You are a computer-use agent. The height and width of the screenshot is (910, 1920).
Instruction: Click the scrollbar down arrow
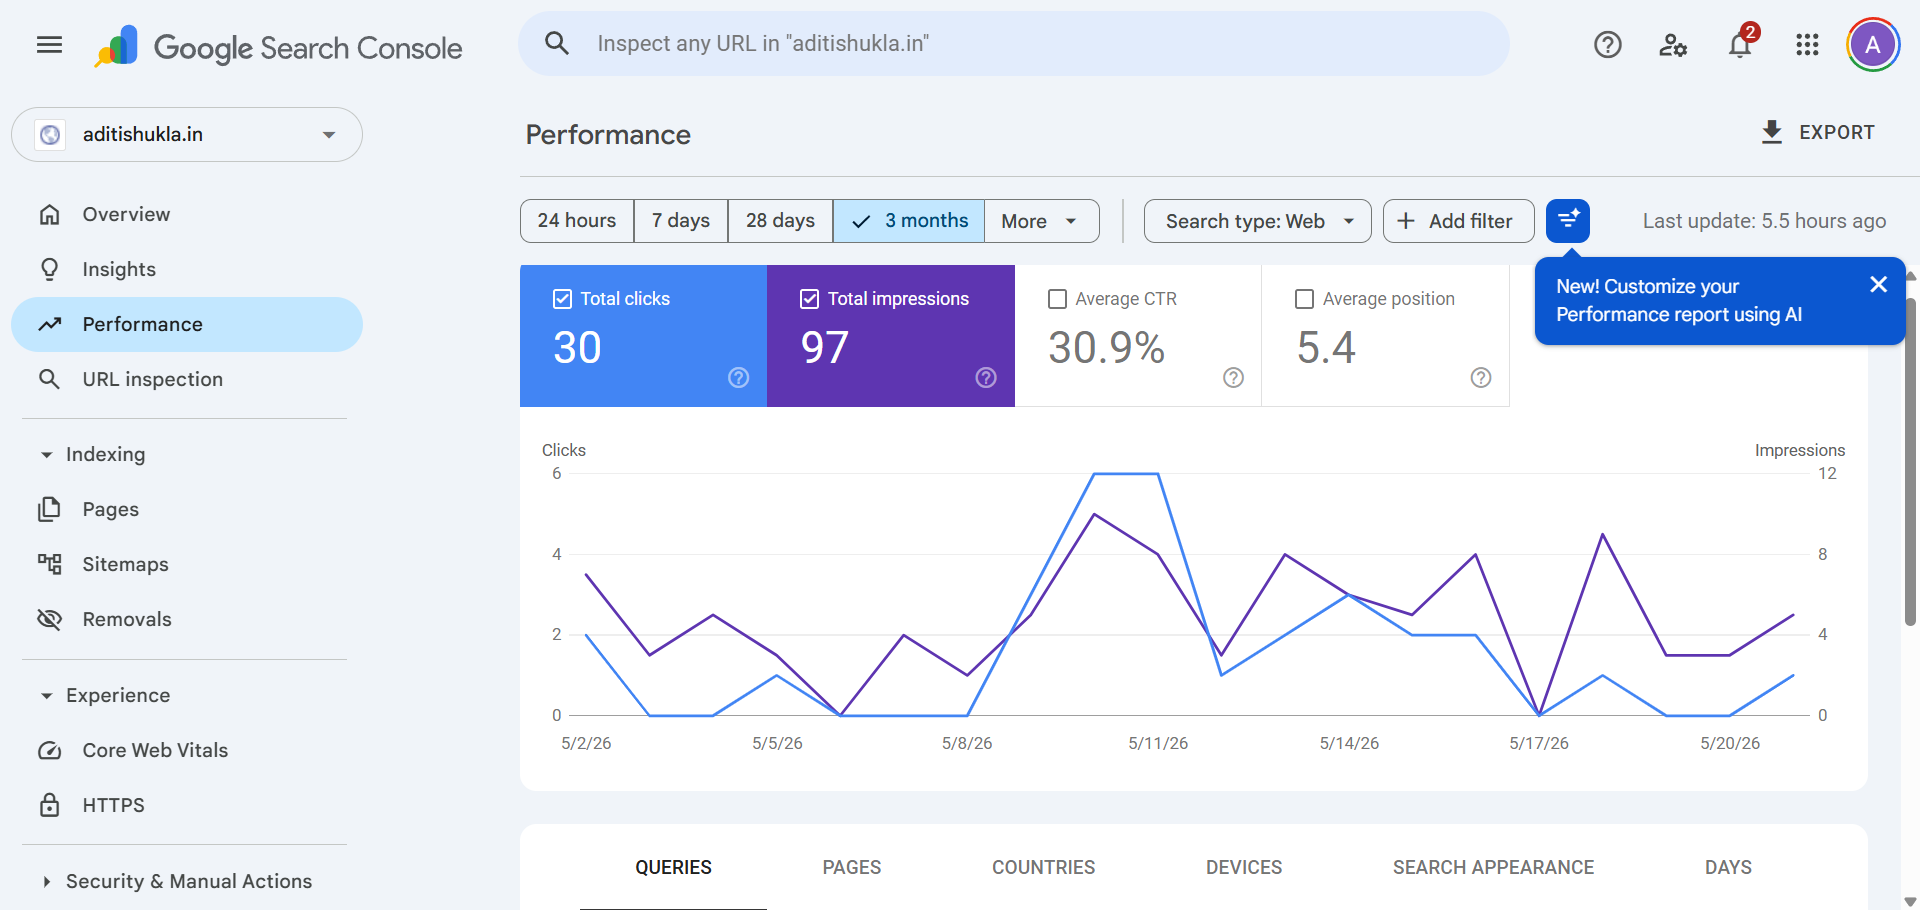click(1911, 901)
